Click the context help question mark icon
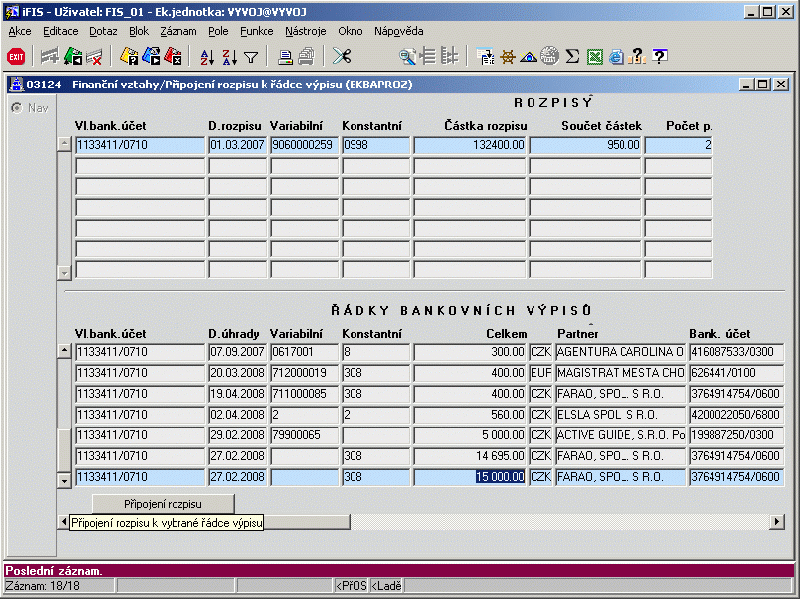 coord(637,56)
